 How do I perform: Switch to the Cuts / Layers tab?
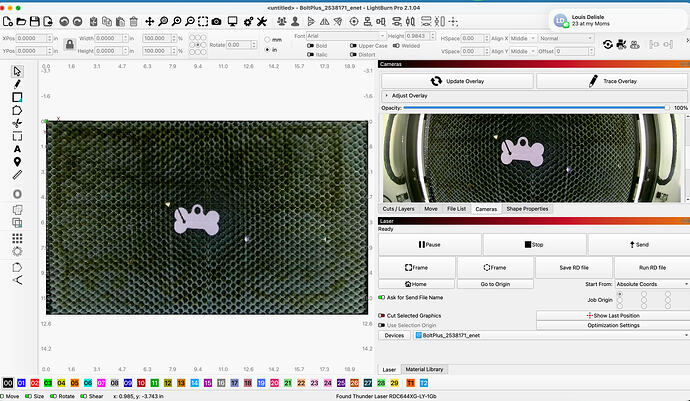point(398,209)
